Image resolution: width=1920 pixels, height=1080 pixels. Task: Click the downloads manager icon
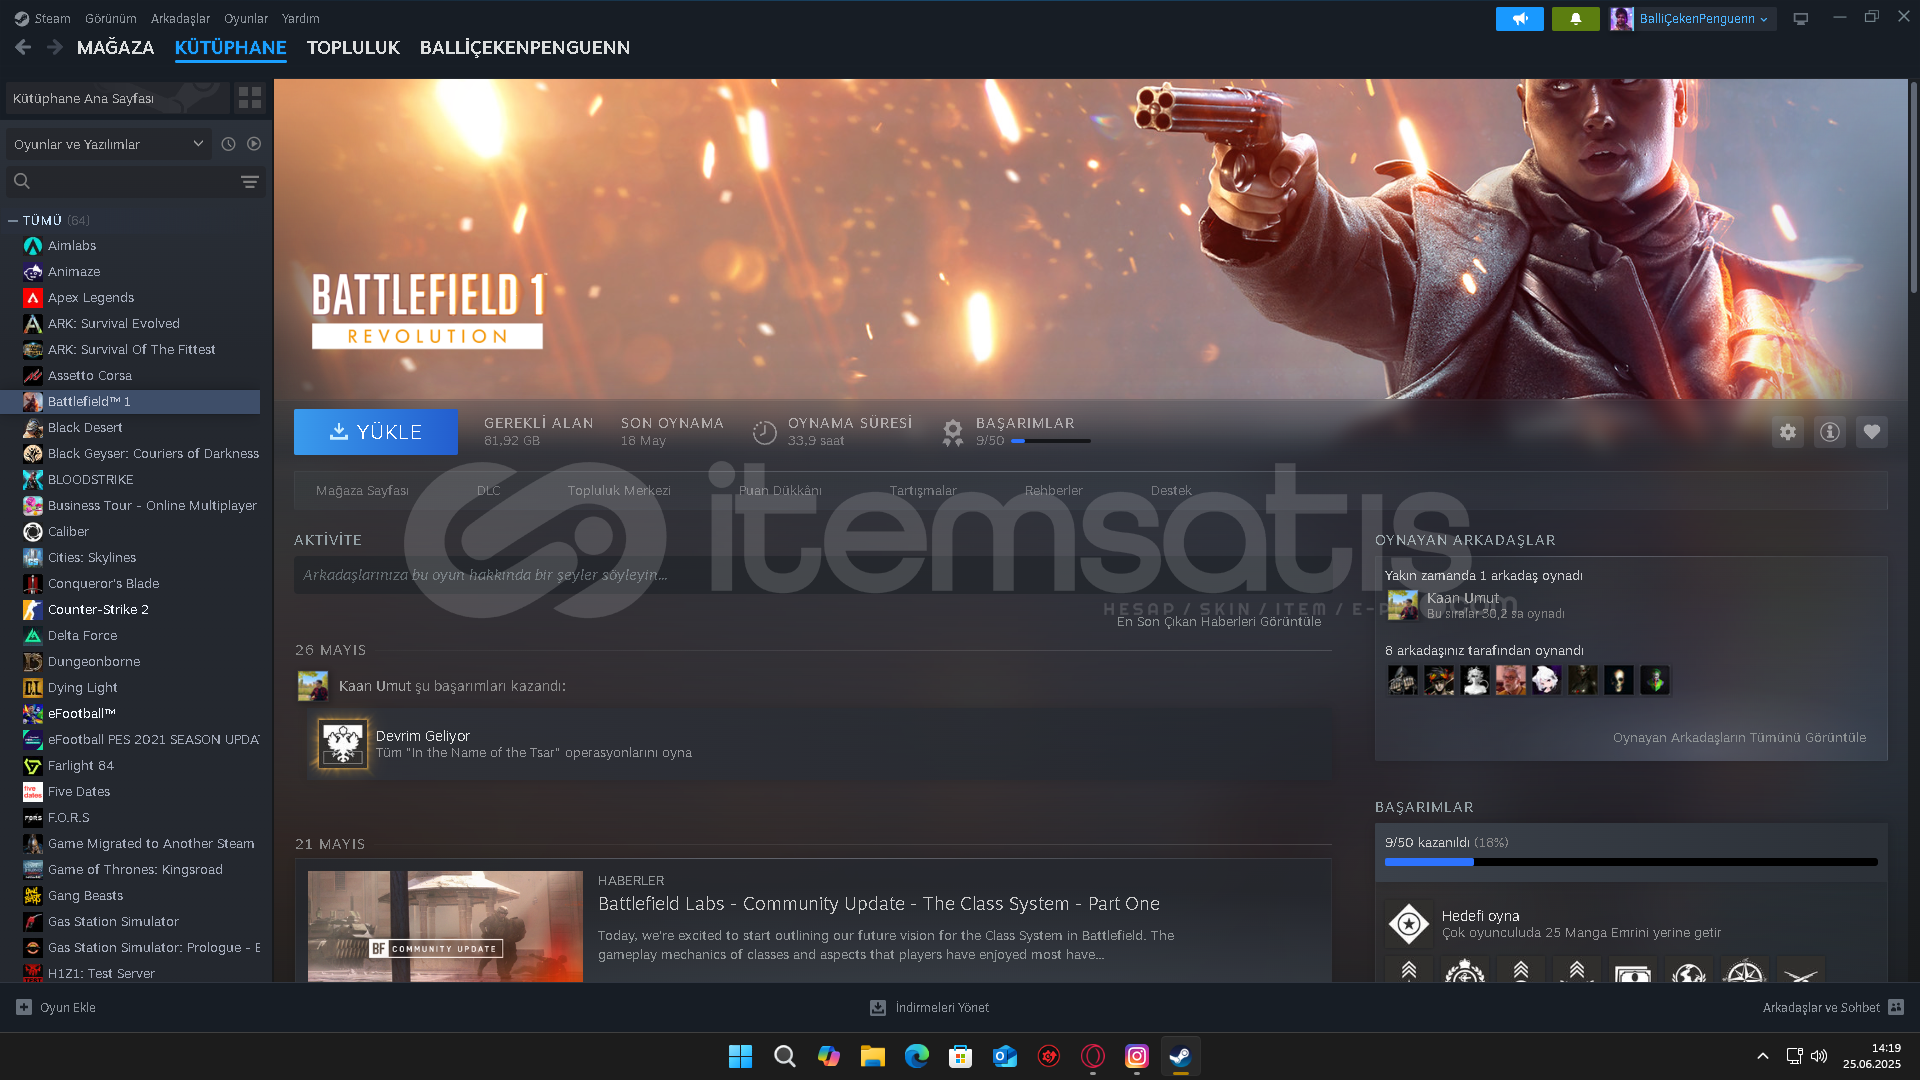(877, 1008)
